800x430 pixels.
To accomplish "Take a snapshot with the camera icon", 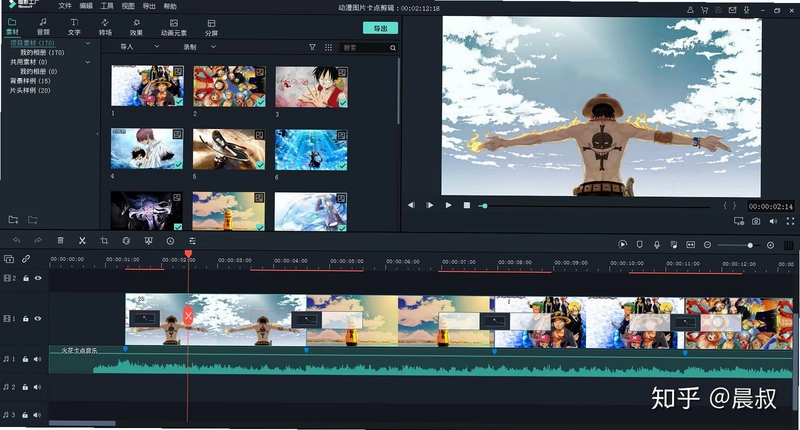I will pos(756,221).
